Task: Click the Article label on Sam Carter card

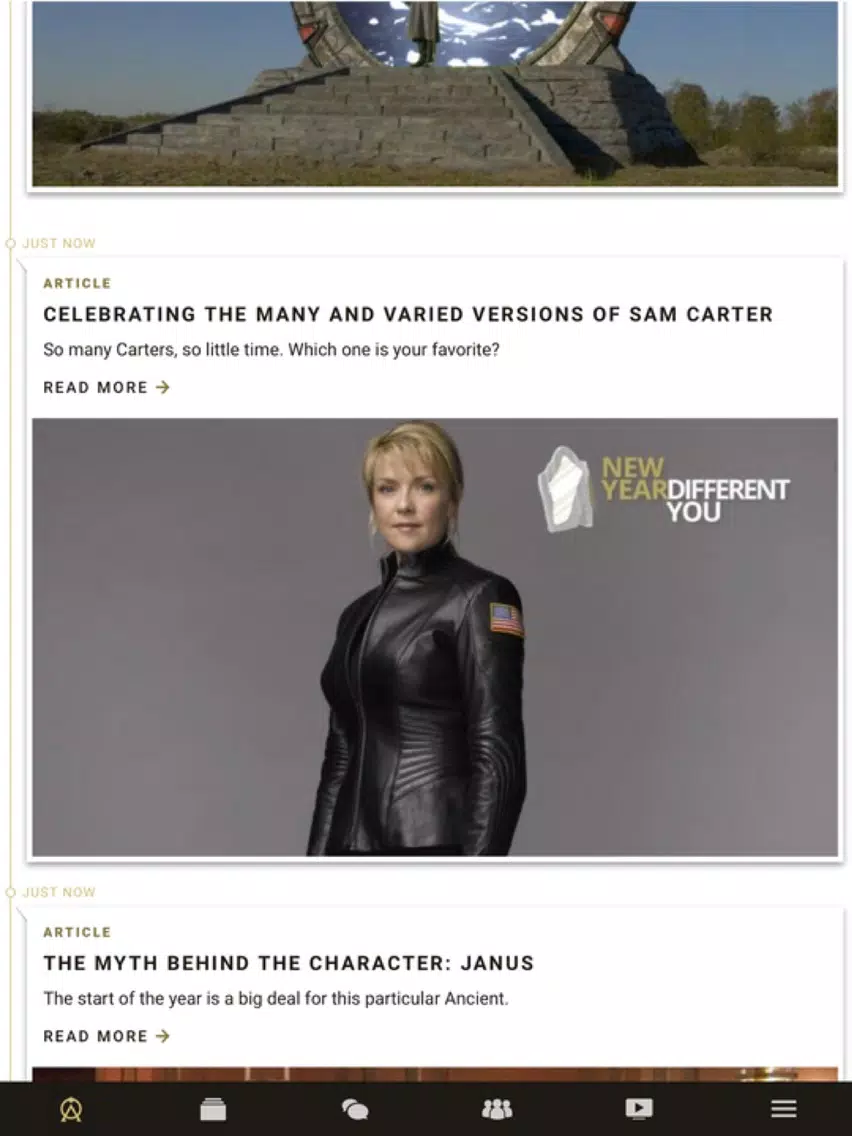Action: (77, 283)
